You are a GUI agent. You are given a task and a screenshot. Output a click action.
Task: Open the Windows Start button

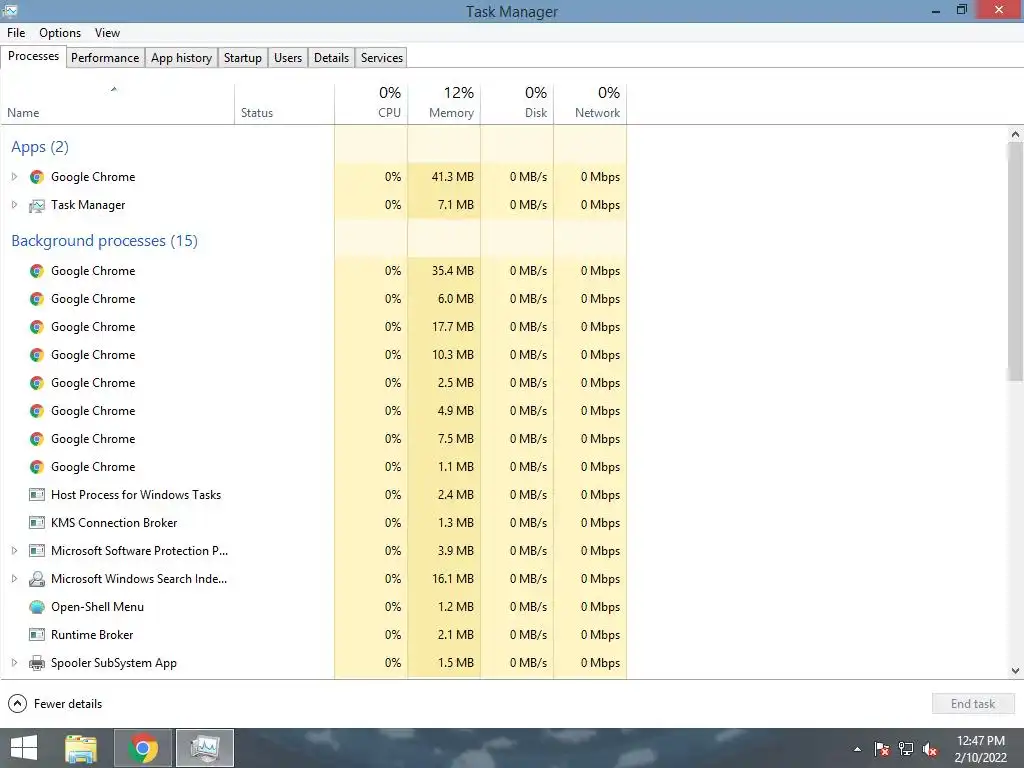(24, 748)
